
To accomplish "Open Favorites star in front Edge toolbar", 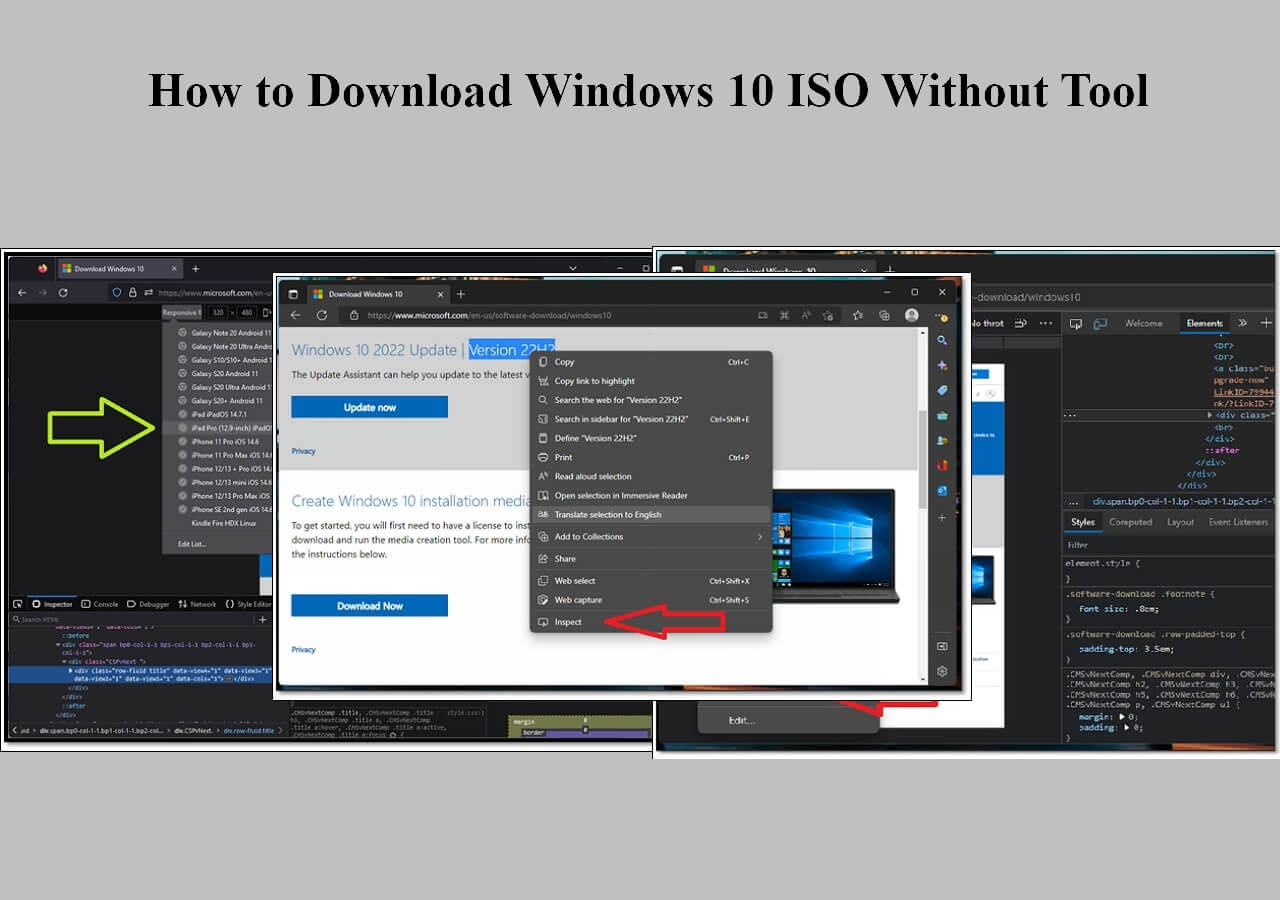I will tap(860, 315).
